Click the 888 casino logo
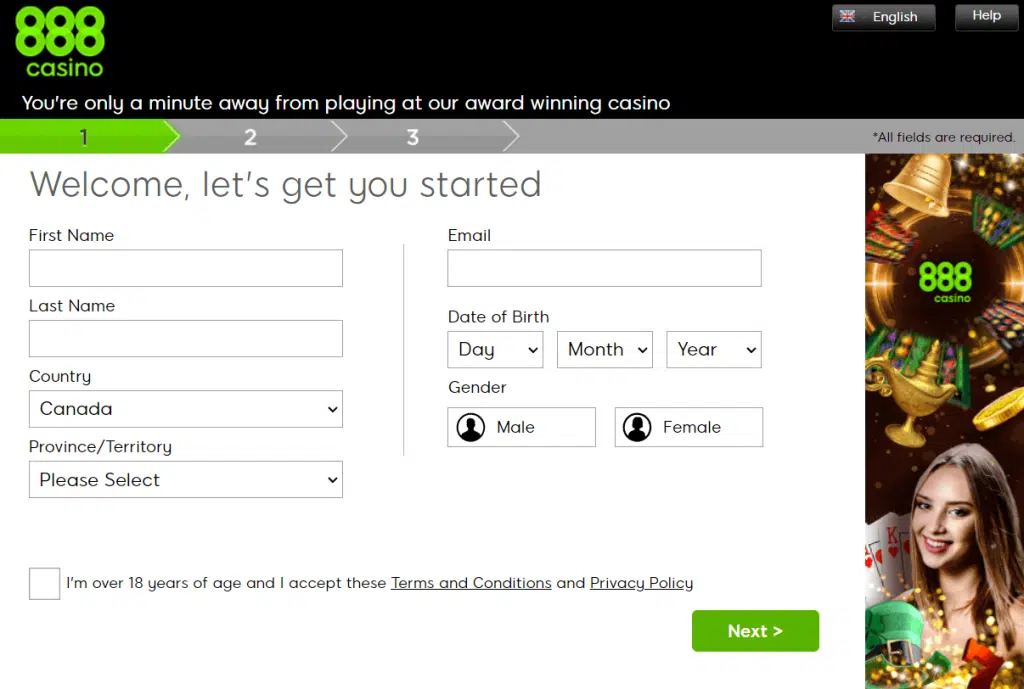The height and width of the screenshot is (689, 1024). coord(60,42)
